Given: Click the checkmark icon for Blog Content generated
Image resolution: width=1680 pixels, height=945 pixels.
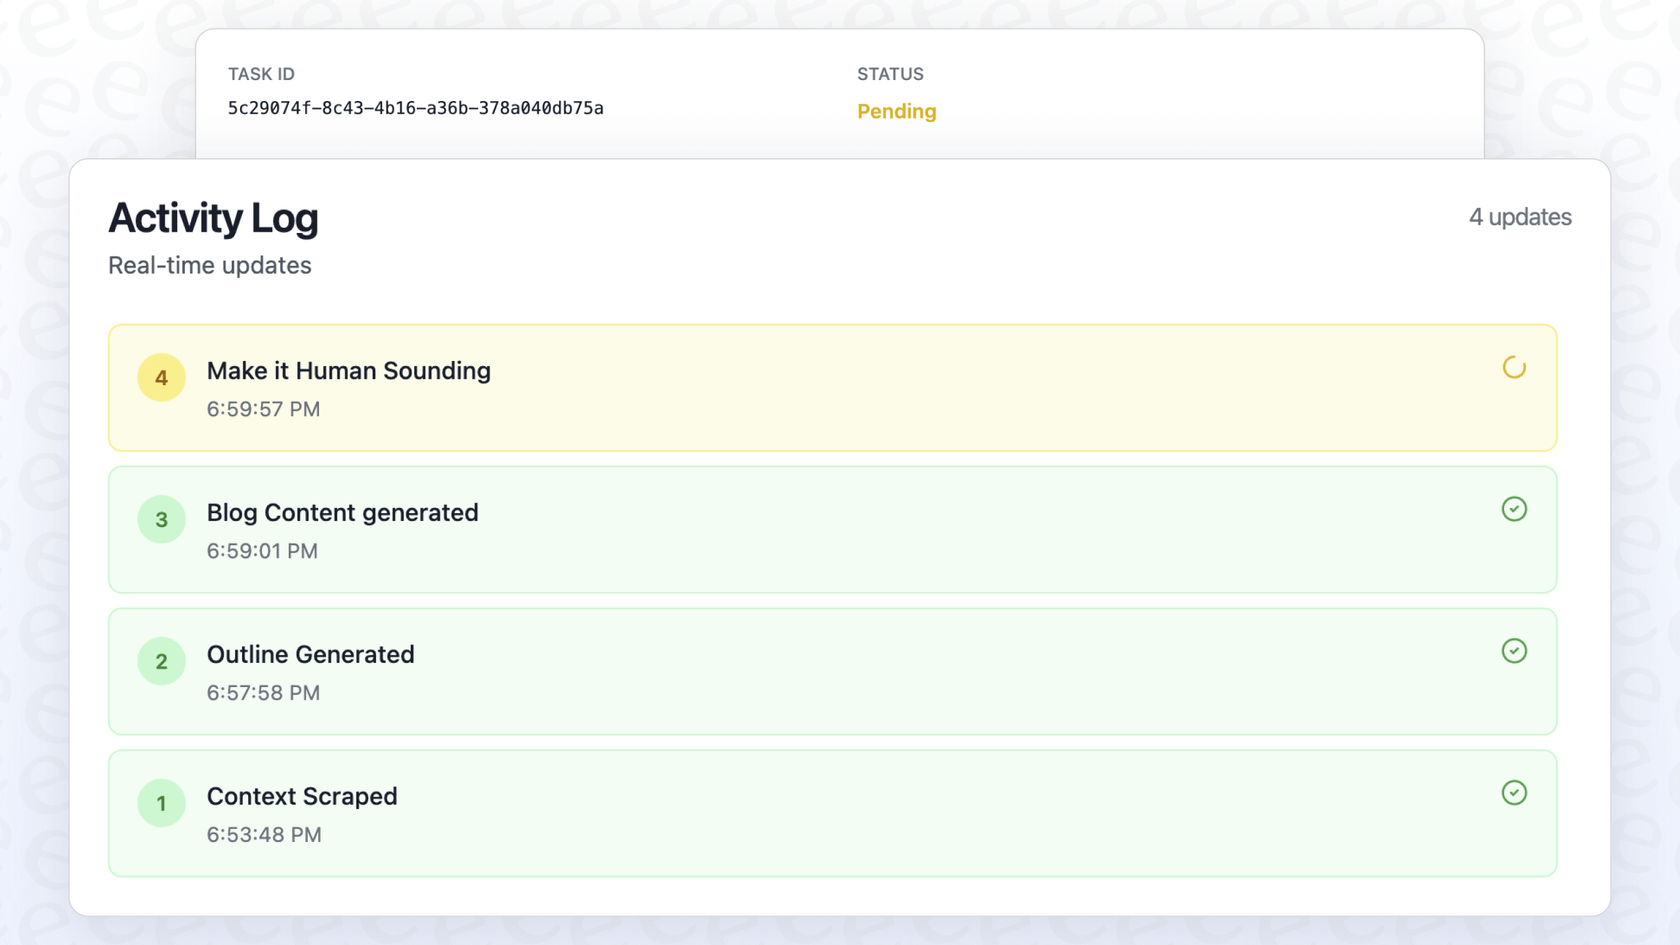Looking at the screenshot, I should tap(1514, 509).
